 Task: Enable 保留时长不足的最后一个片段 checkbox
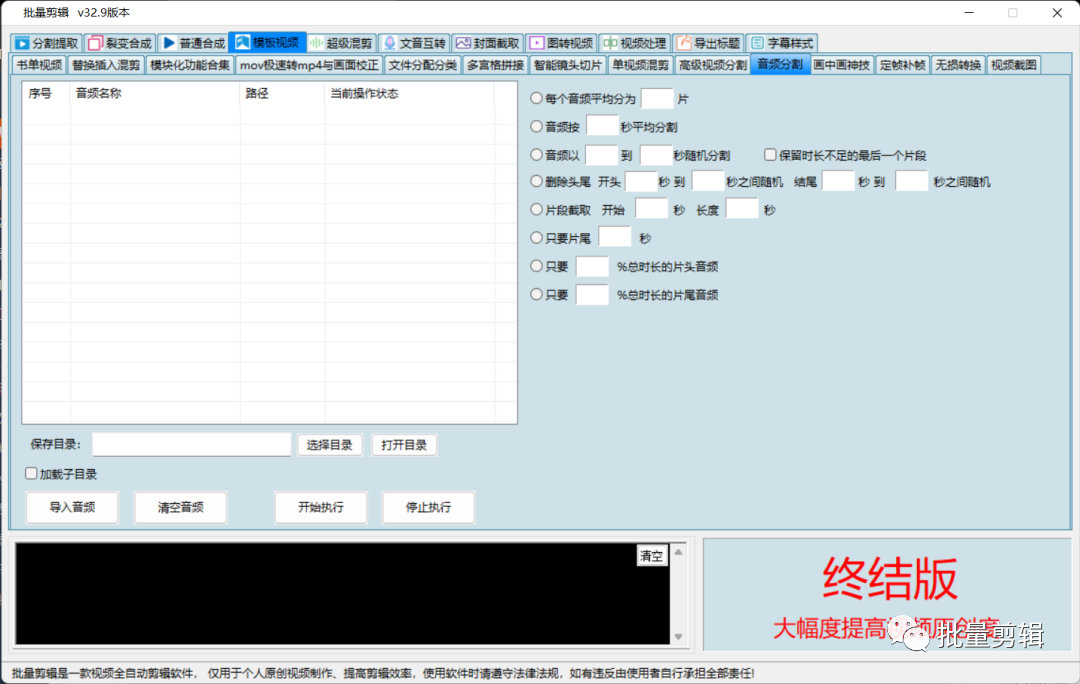[x=770, y=155]
